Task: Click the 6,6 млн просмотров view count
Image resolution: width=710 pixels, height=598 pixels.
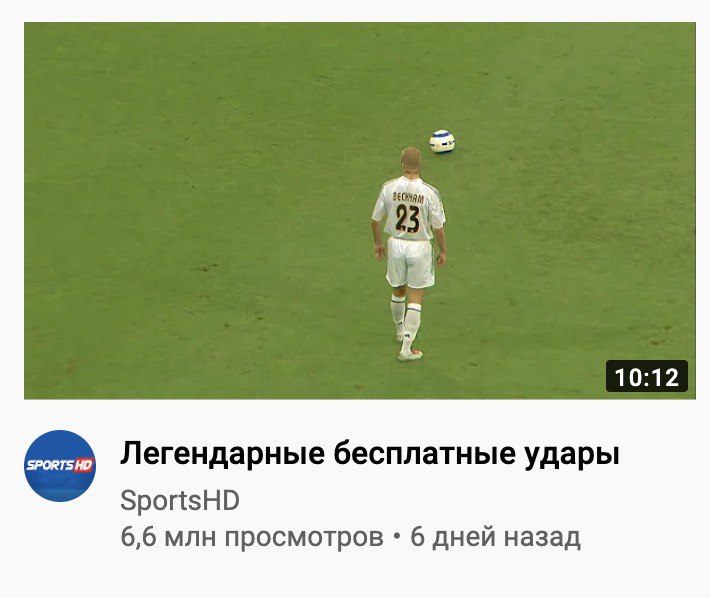Action: (x=252, y=537)
